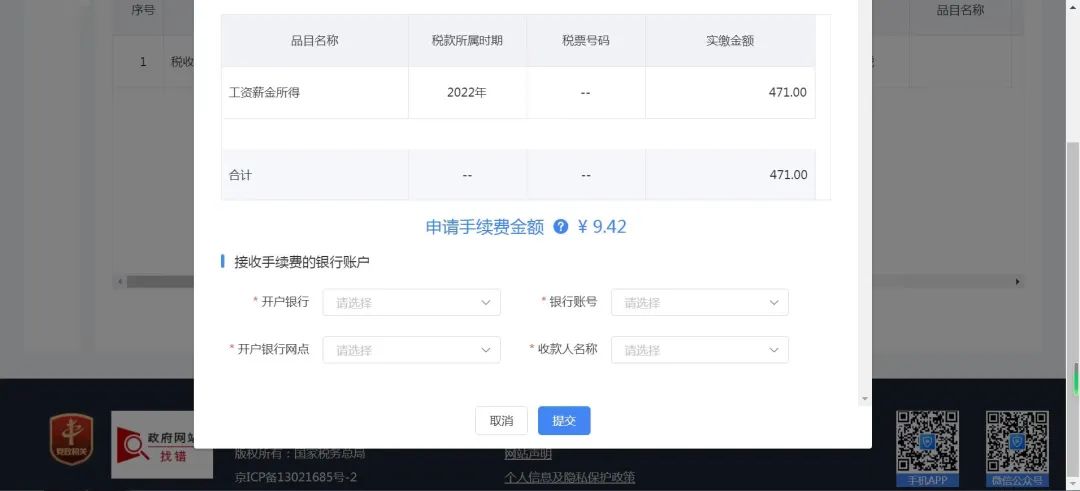Open the 开户银行 dropdown
The image size is (1080, 491).
click(411, 302)
